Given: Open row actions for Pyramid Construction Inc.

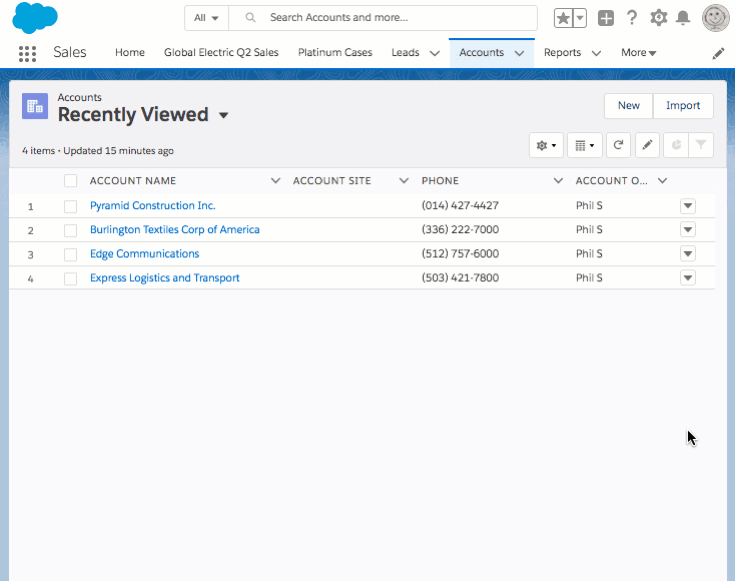Looking at the screenshot, I should pyautogui.click(x=688, y=206).
